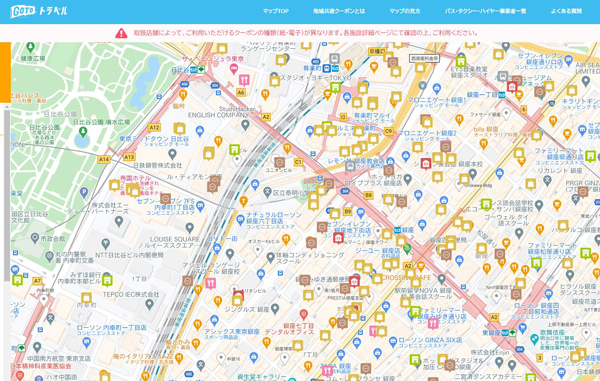The width and height of the screenshot is (600, 381).
Task: Open green store marker at みずほ銀行 内幸町本部ビル
Action: tap(107, 281)
